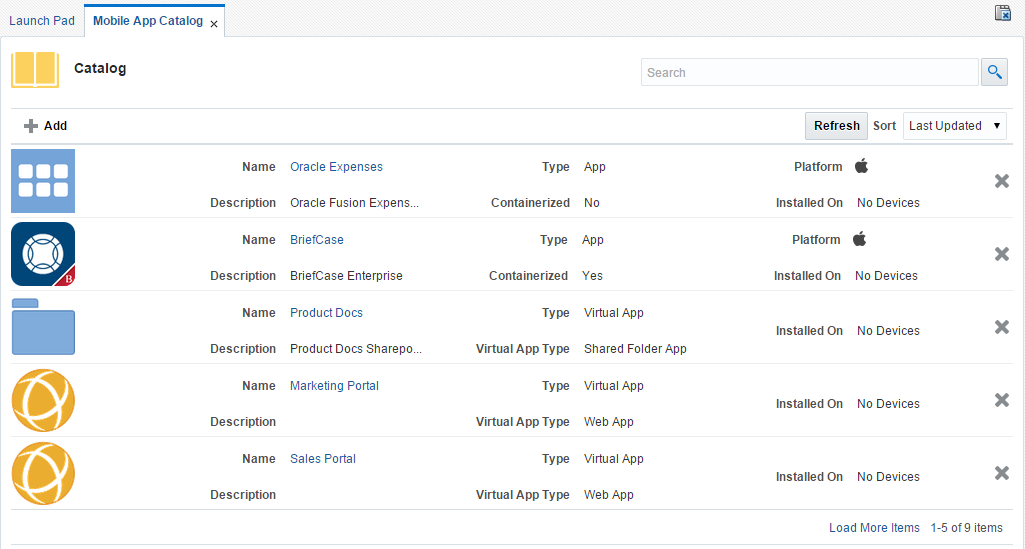The image size is (1025, 549).
Task: Open the Product Docs link
Action: [326, 312]
